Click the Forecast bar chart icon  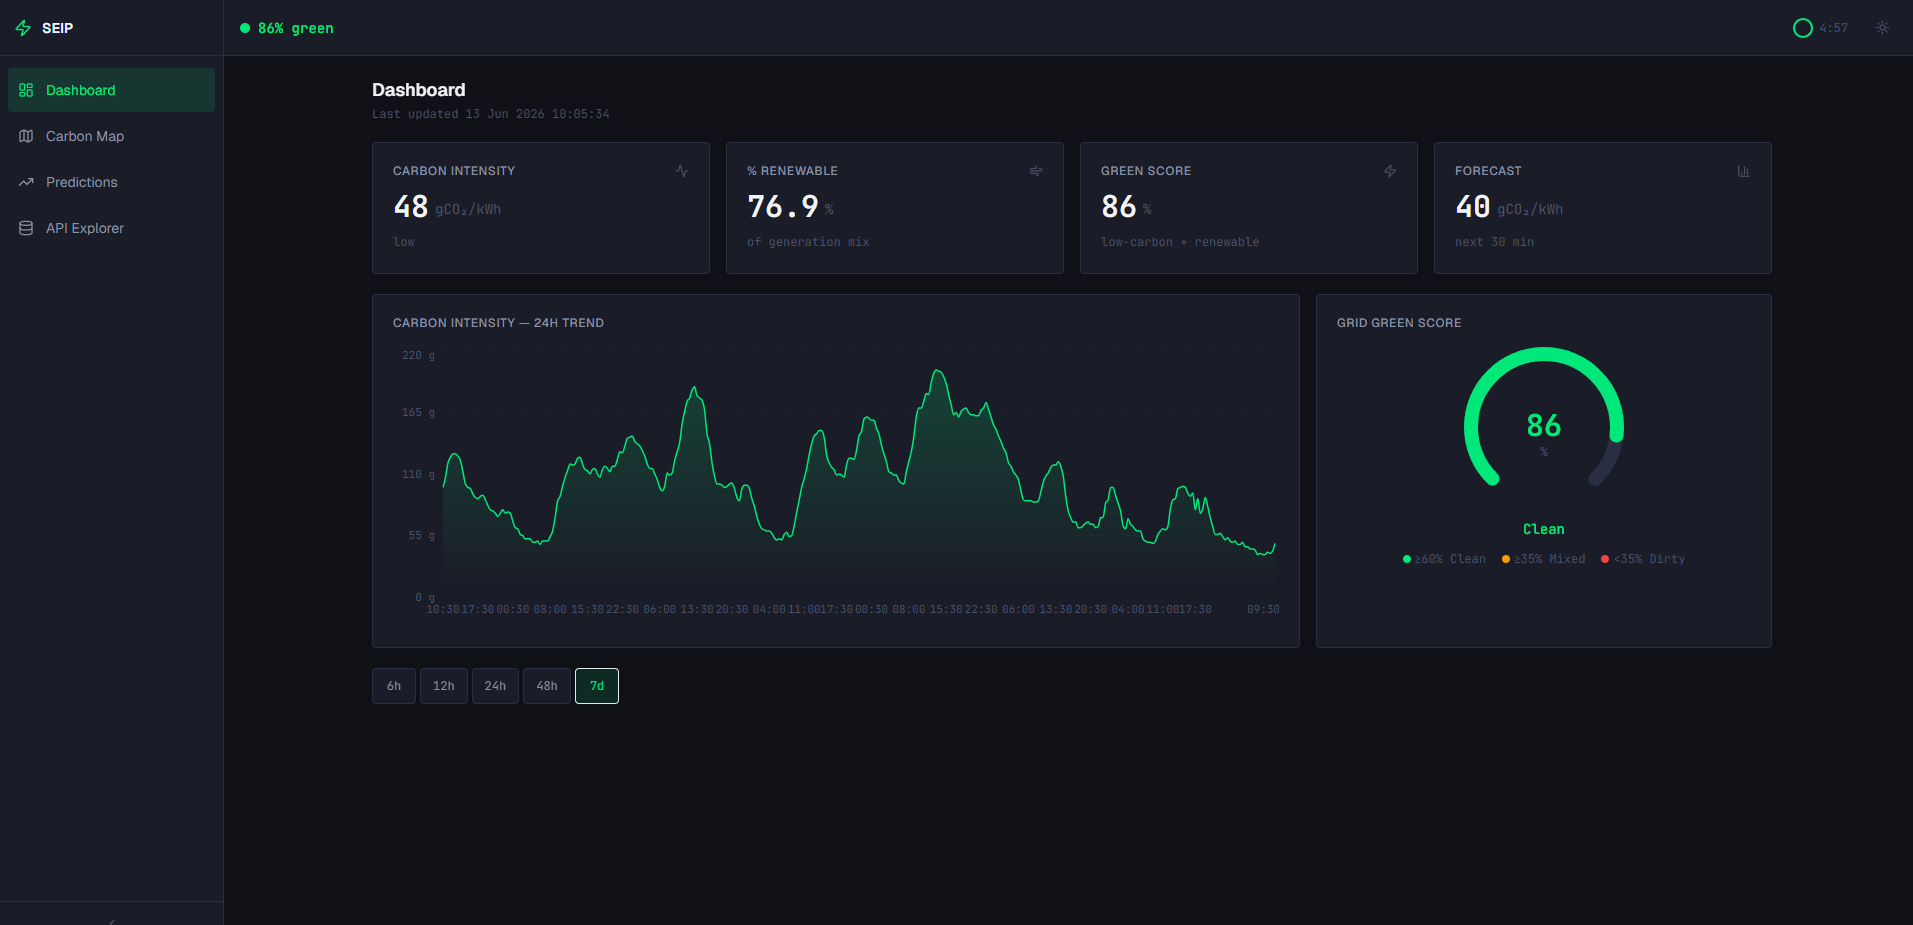click(x=1744, y=171)
